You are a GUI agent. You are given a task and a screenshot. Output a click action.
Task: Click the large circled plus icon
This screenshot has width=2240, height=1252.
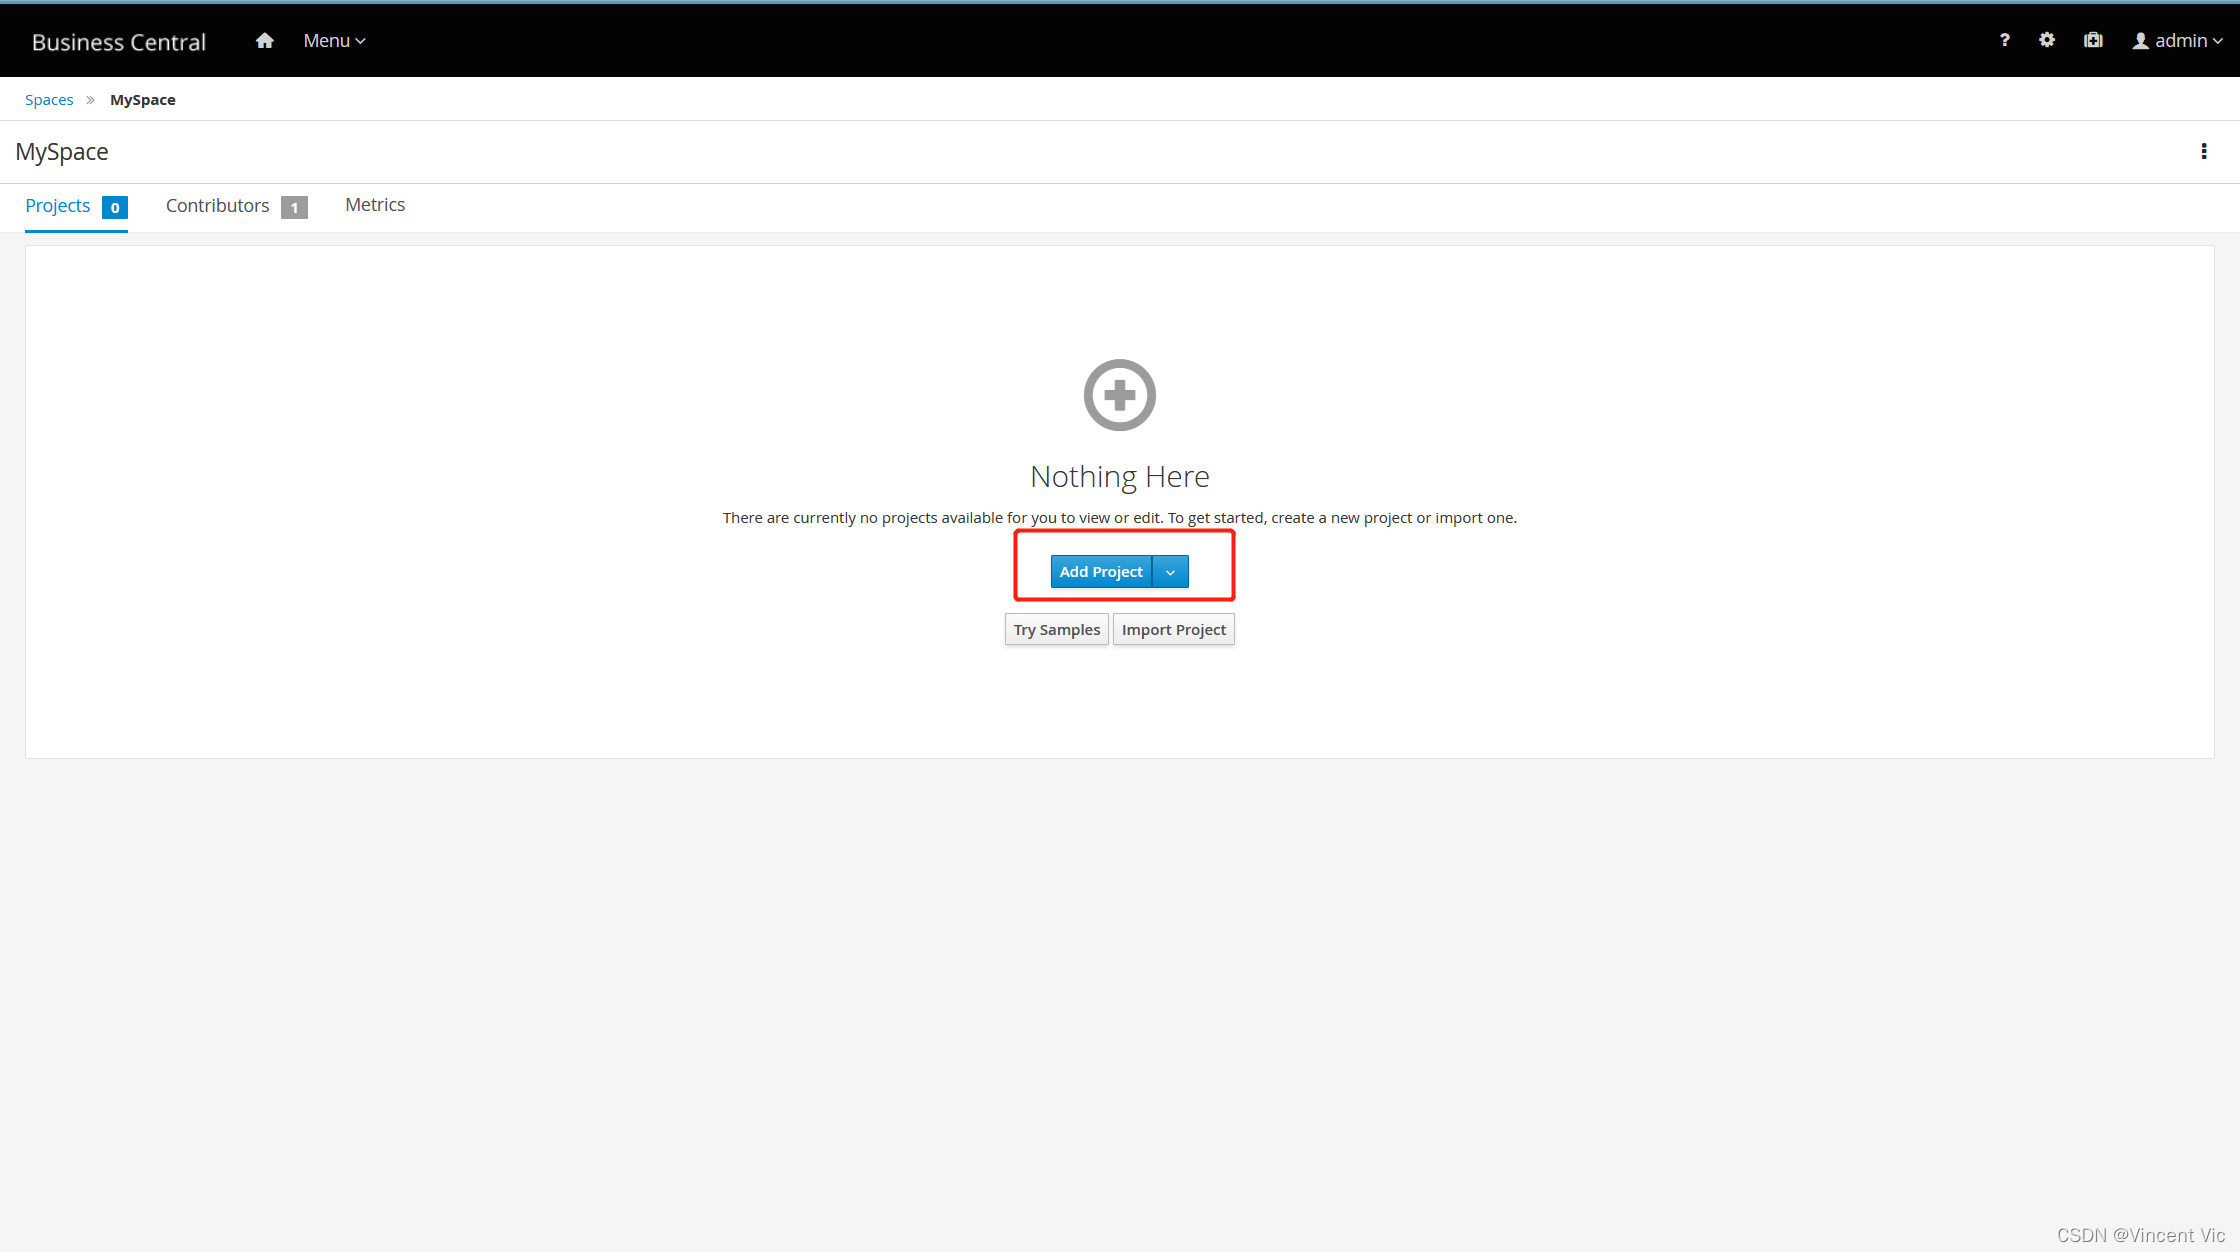(1119, 395)
